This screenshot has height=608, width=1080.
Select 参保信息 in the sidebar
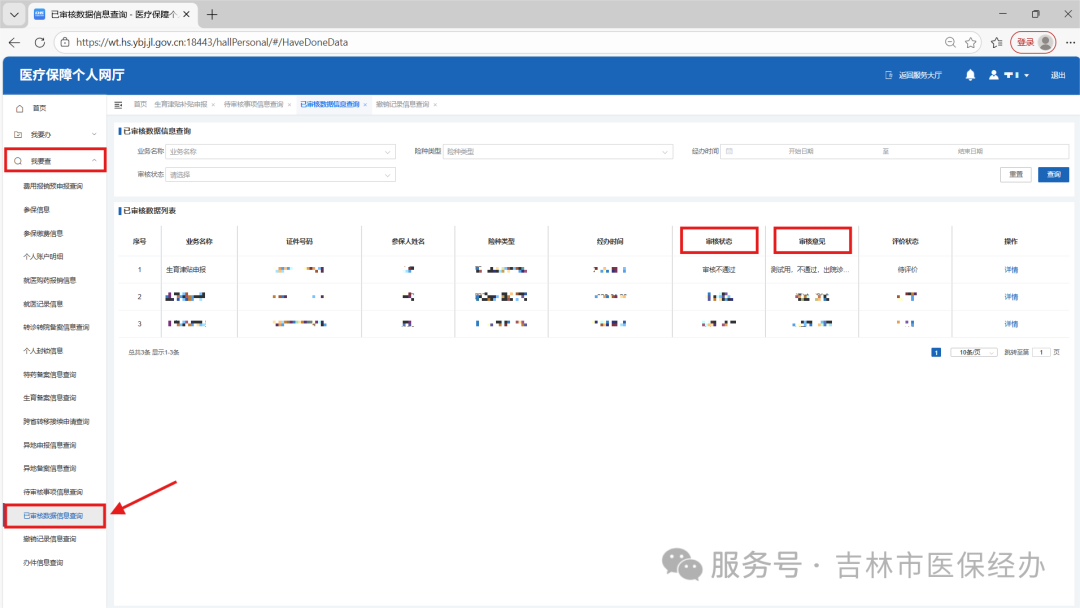37,210
